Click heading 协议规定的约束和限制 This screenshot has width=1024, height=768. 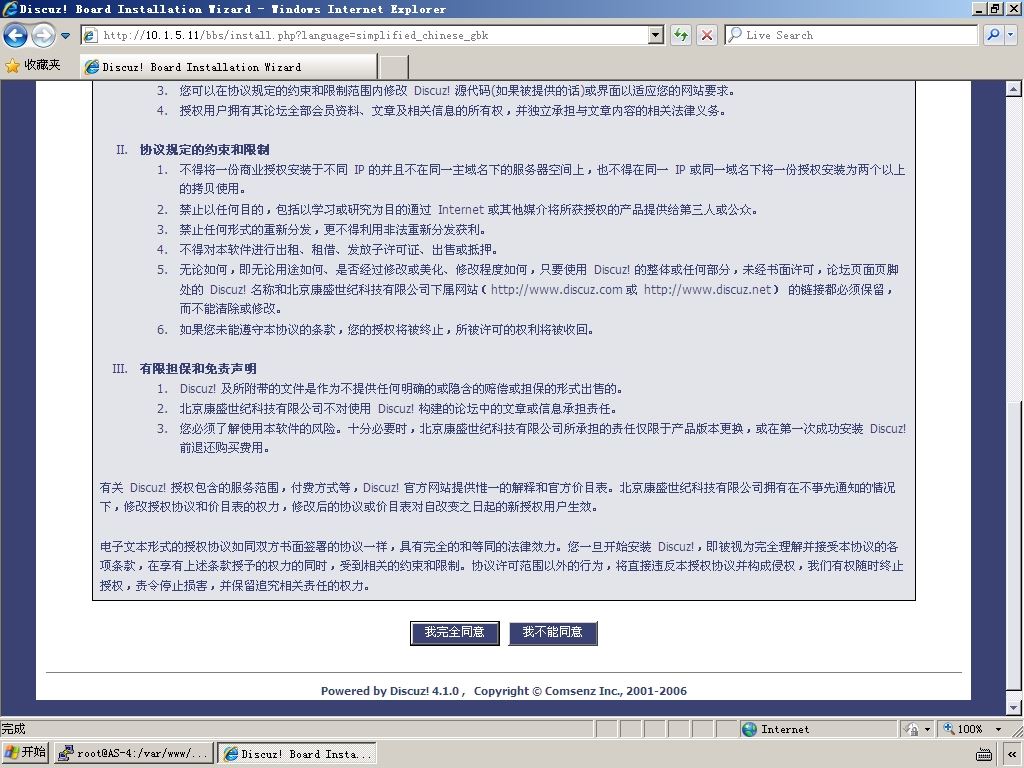point(204,150)
